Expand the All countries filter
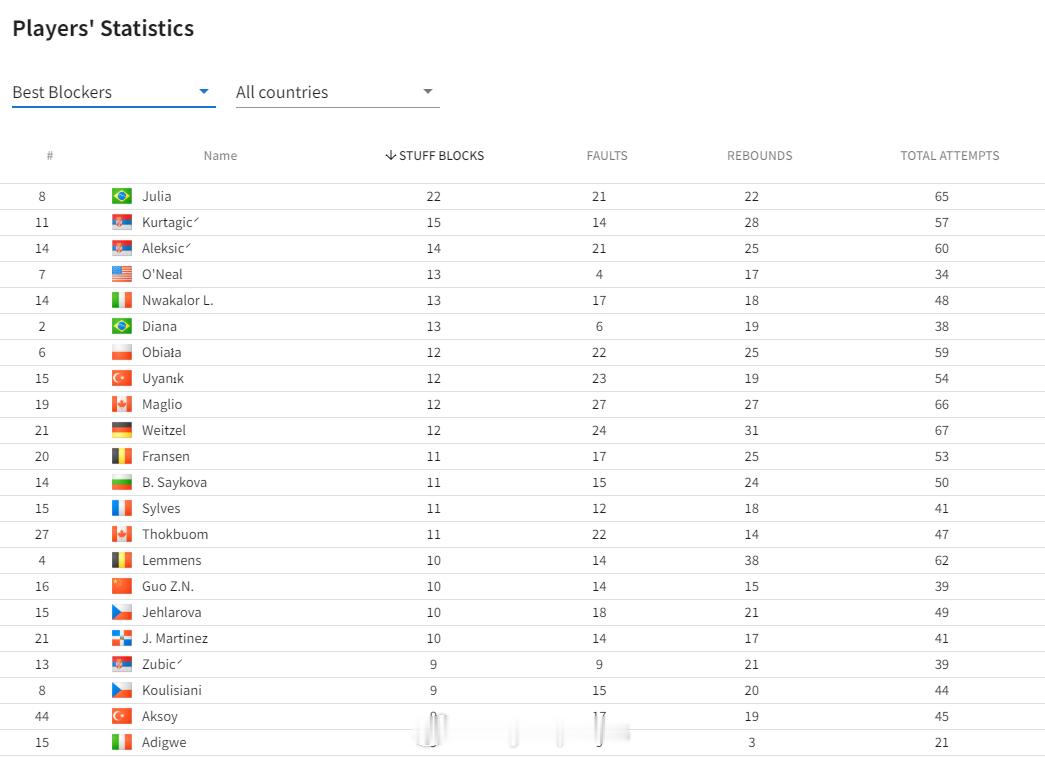Viewport: 1045px width, 758px height. (x=337, y=92)
